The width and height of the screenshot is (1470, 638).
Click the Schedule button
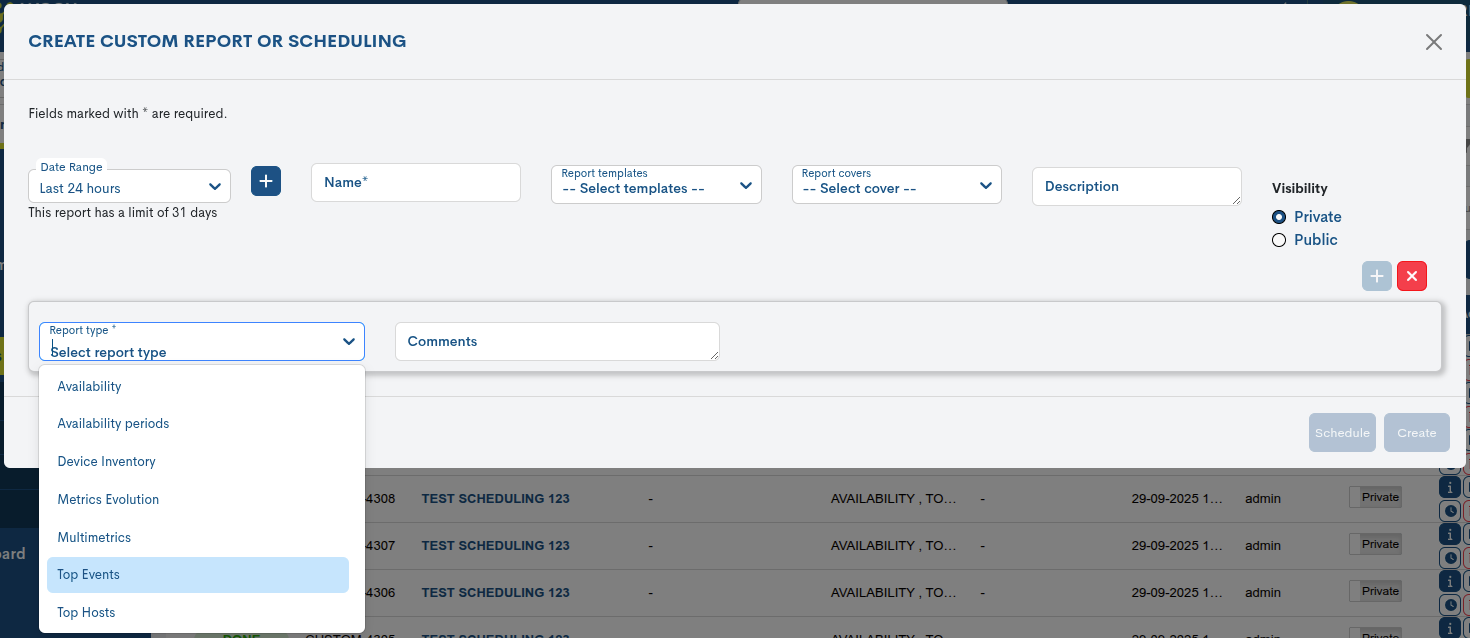click(1342, 432)
